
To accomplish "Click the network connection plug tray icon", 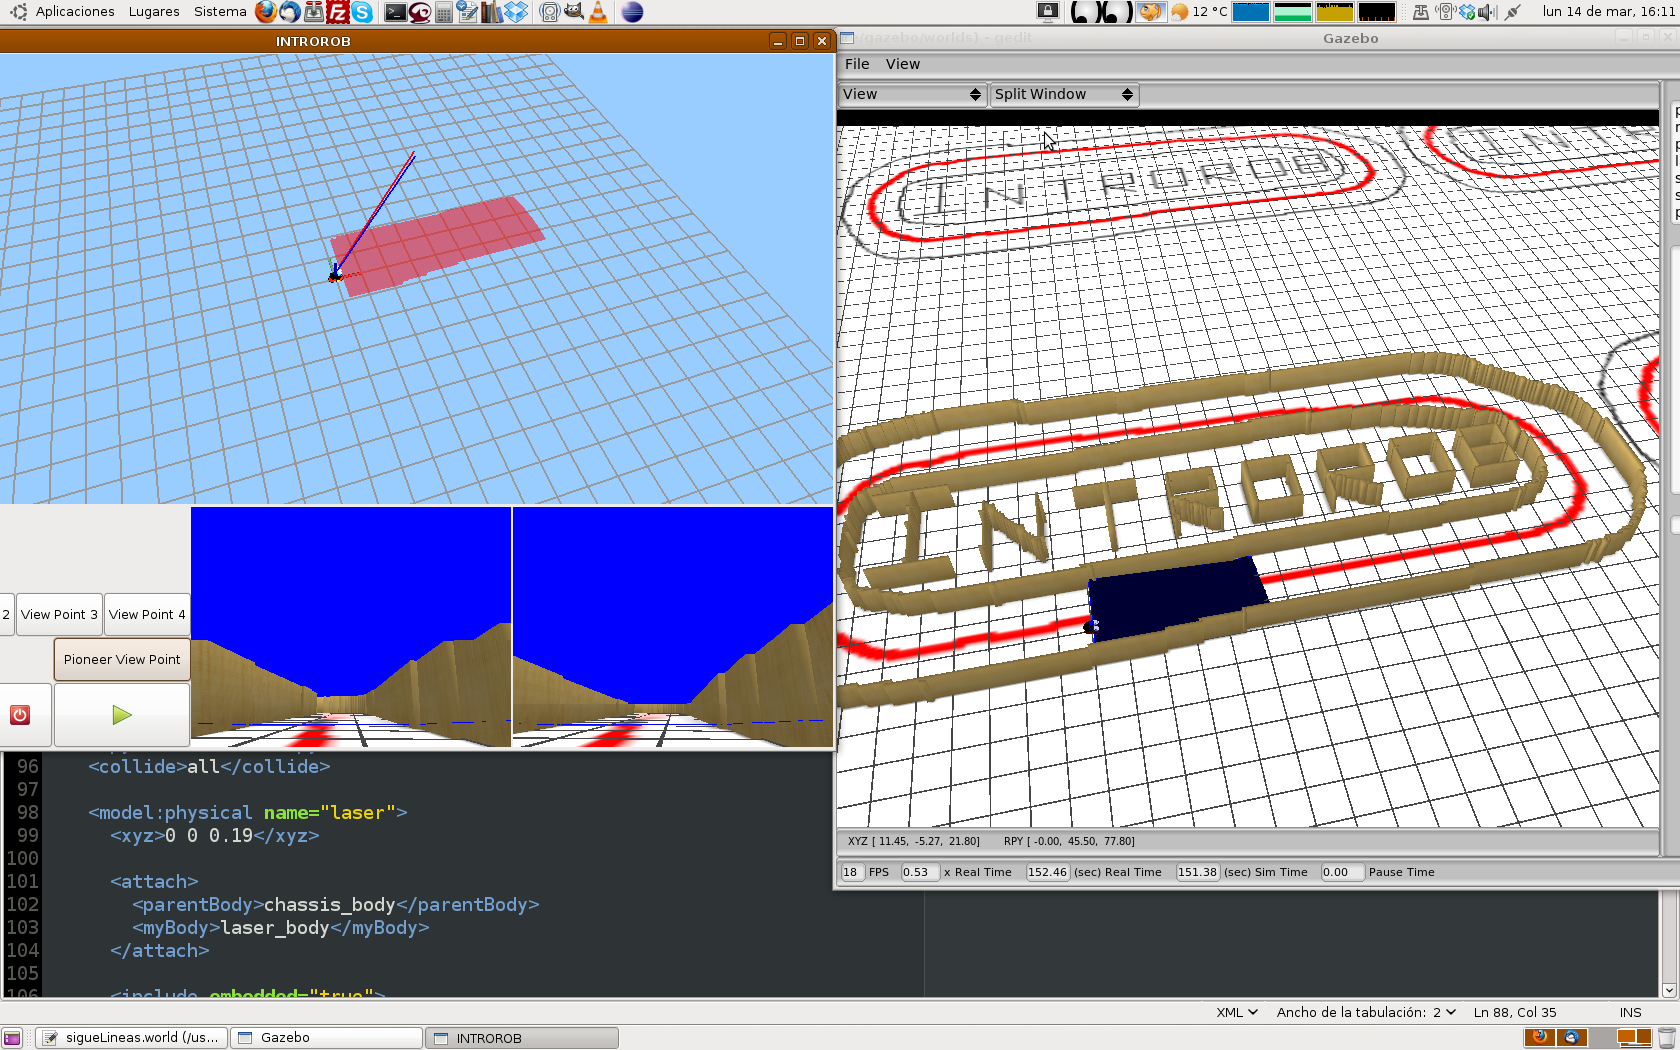I will click(1514, 12).
